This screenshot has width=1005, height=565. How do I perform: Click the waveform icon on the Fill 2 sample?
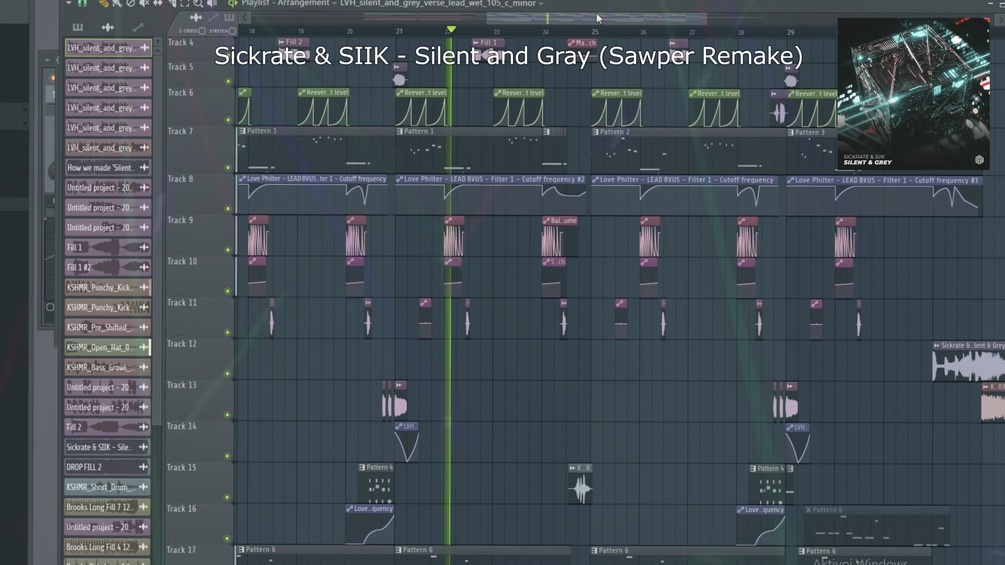pos(144,427)
